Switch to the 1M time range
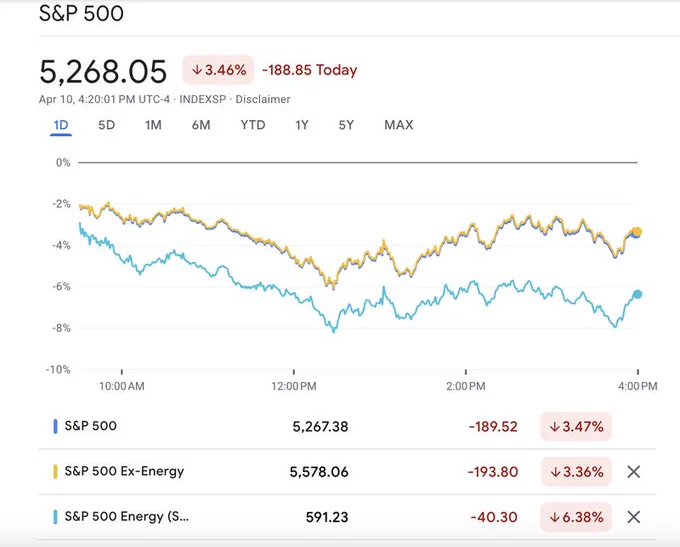 pyautogui.click(x=153, y=125)
